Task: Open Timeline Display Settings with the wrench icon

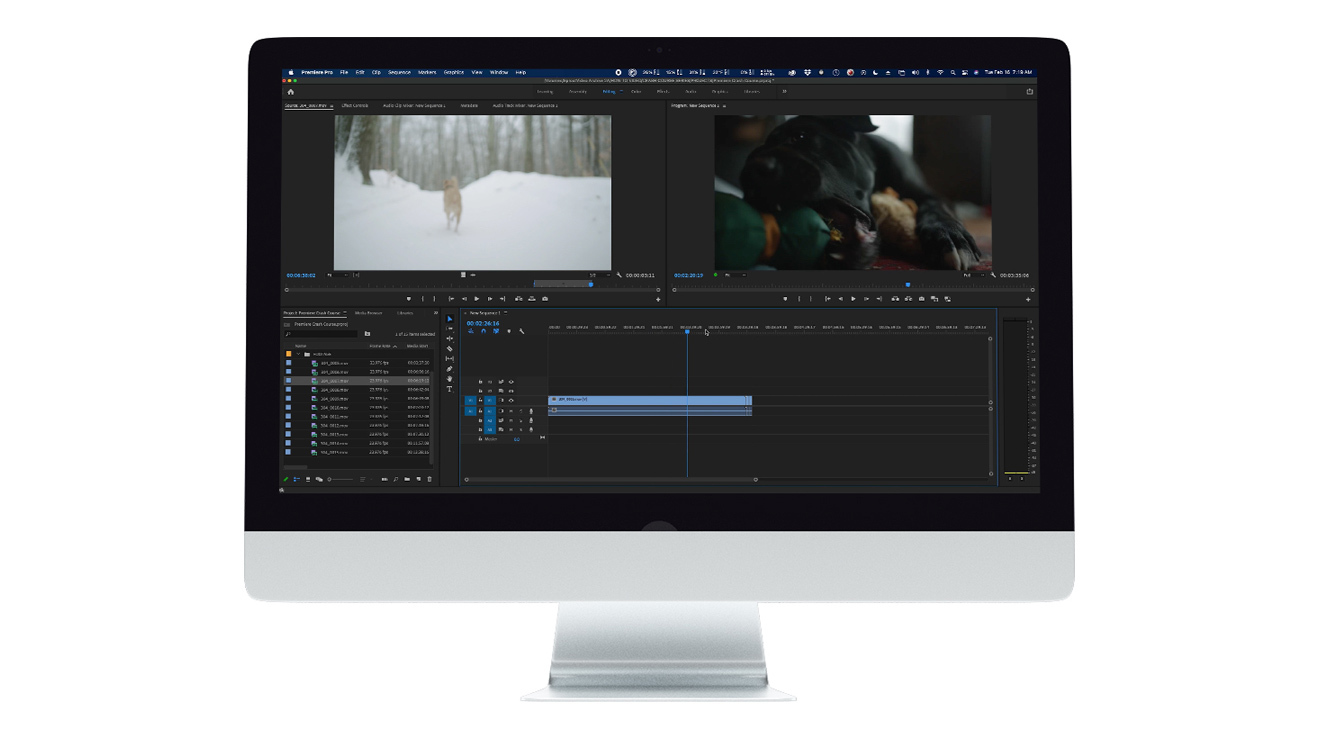Action: (x=522, y=331)
